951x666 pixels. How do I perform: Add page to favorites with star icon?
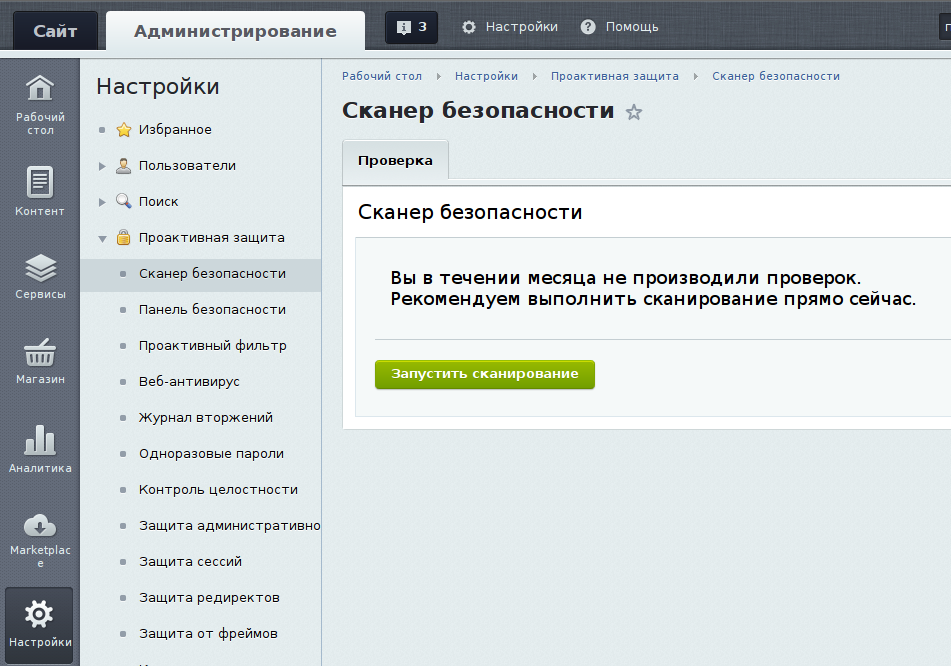tap(633, 112)
